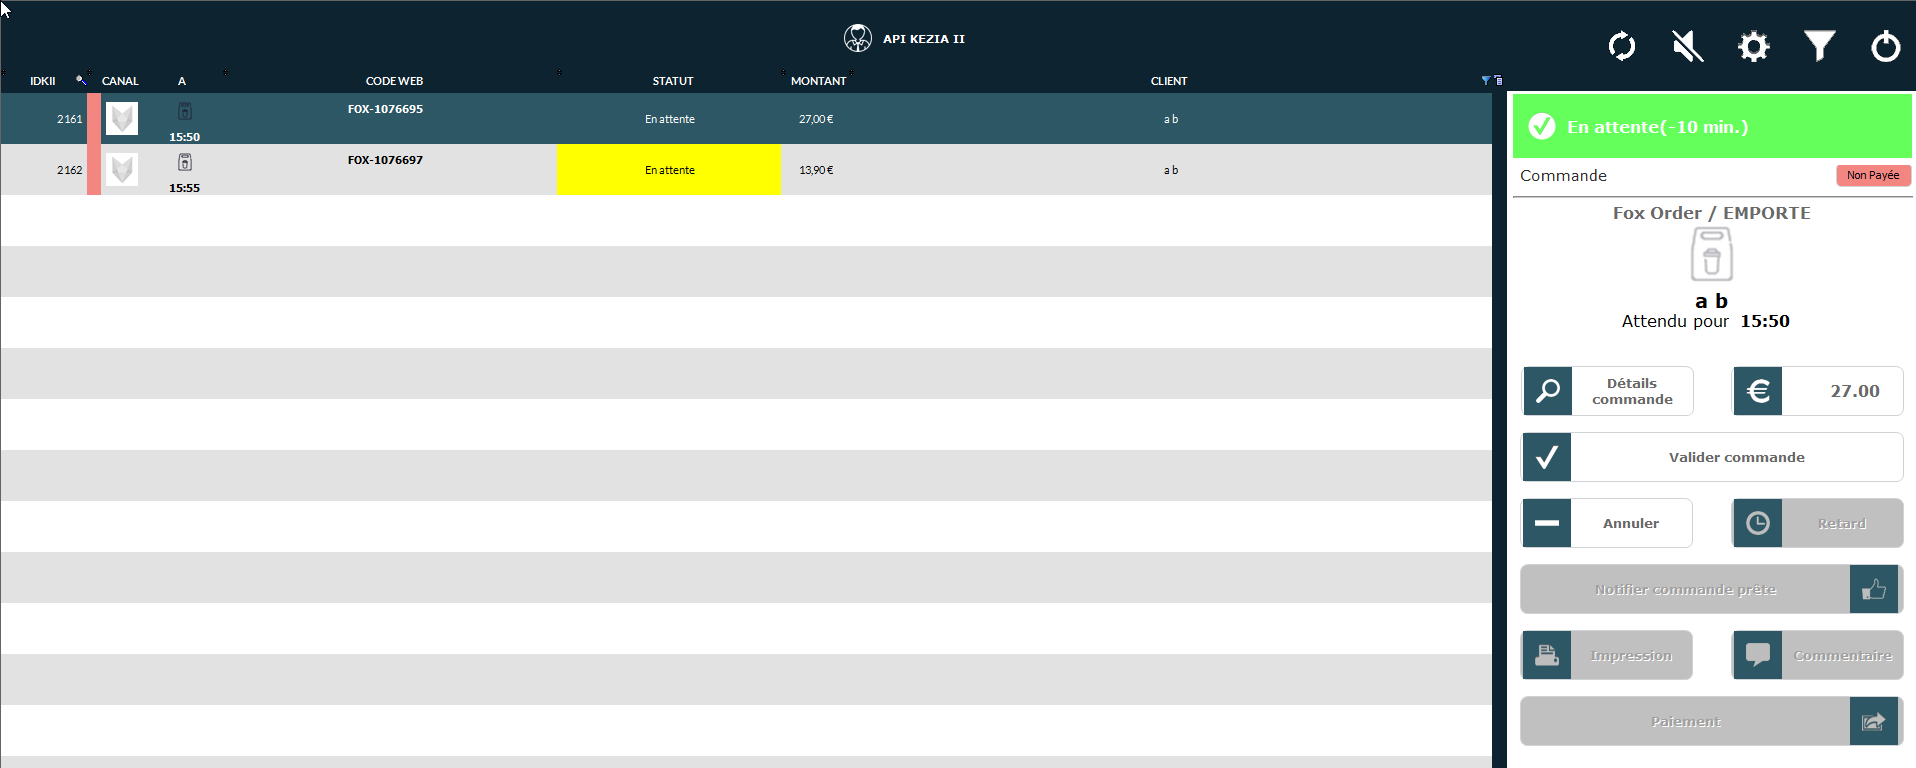Open the large white filter funnel

(1819, 46)
